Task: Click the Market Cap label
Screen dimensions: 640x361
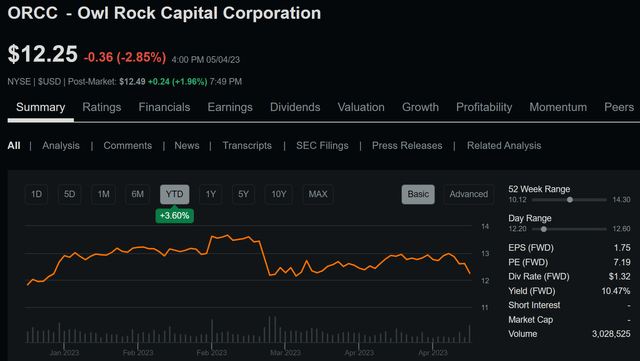Action: (531, 320)
